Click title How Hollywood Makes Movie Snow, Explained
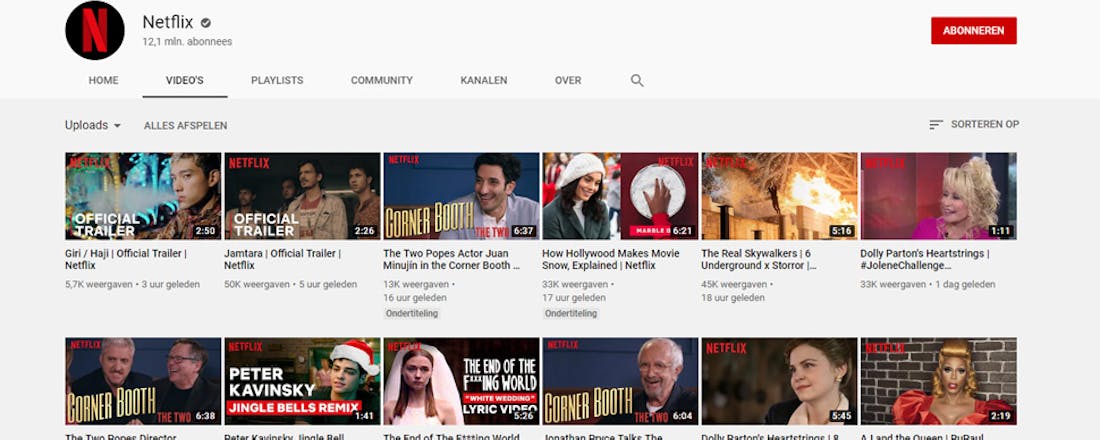 coord(611,260)
